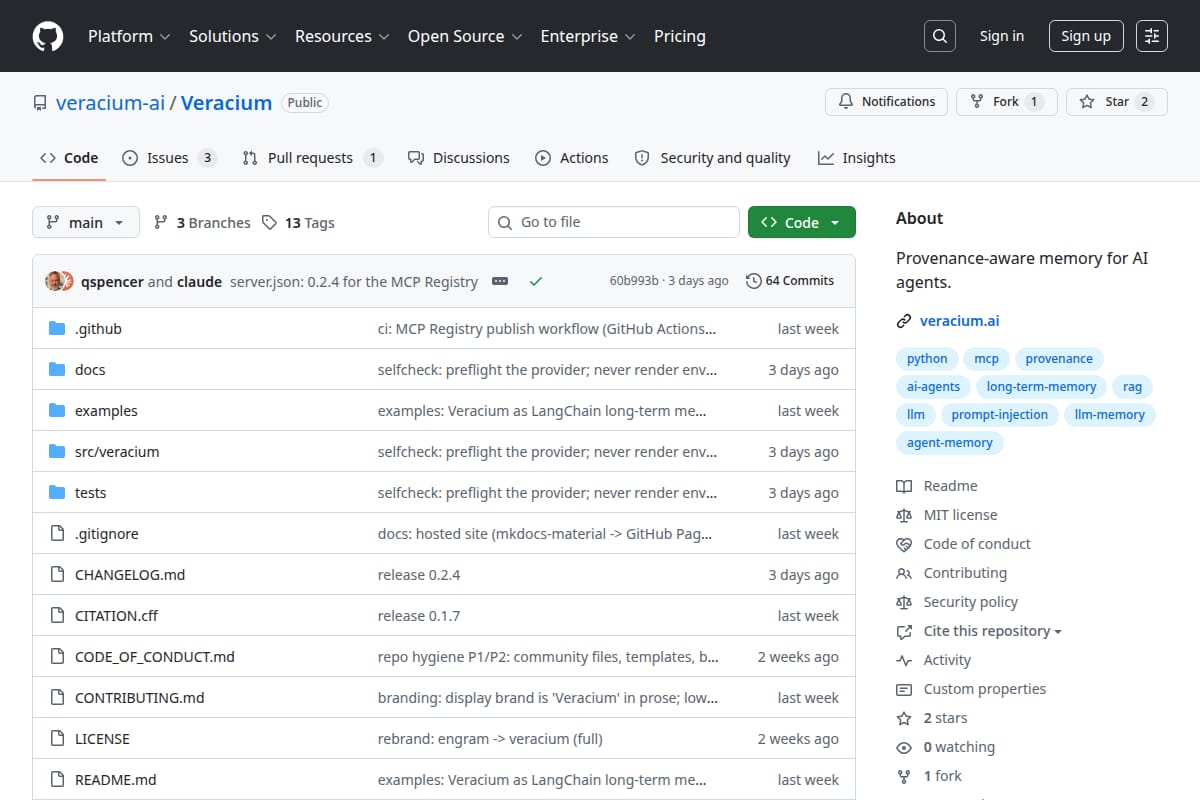1200x800 pixels.
Task: Open the Pricing menu item
Action: pos(680,36)
